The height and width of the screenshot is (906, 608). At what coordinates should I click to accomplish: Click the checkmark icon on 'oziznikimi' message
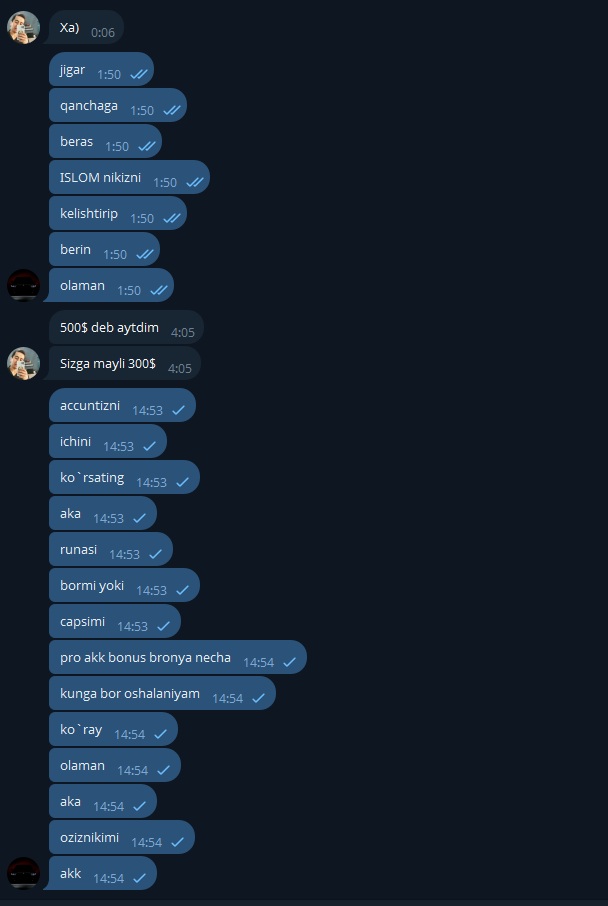point(177,843)
